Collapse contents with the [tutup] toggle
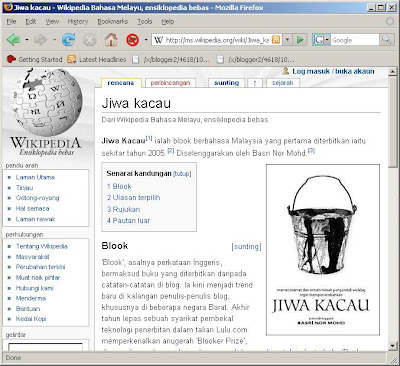The image size is (400, 366). pos(182,174)
